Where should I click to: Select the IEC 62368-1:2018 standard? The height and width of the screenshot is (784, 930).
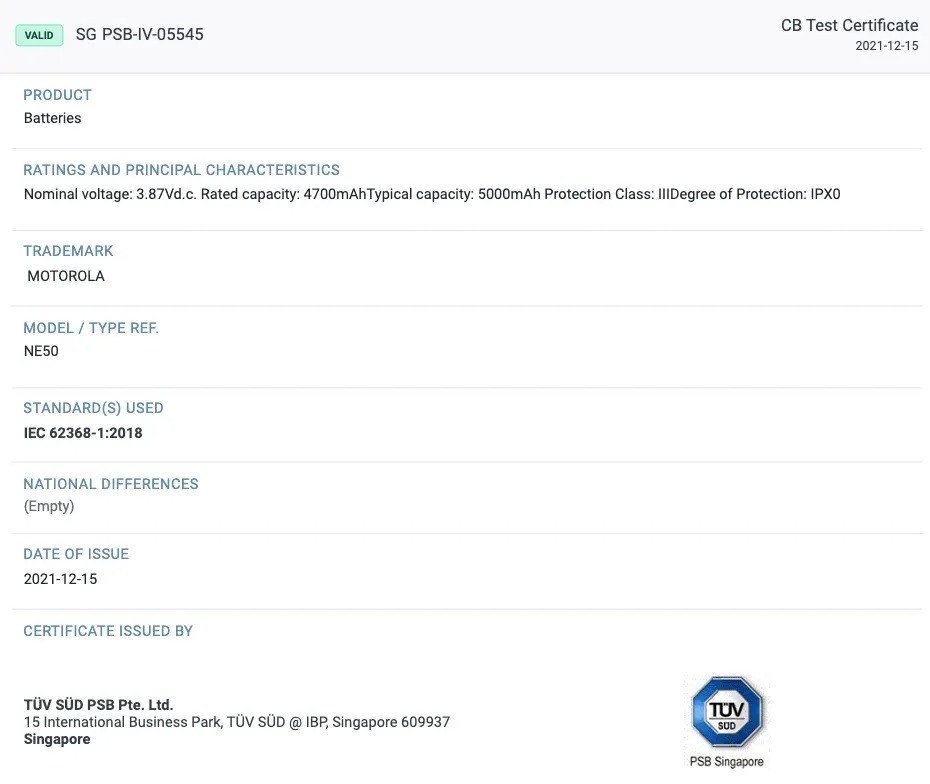click(83, 433)
